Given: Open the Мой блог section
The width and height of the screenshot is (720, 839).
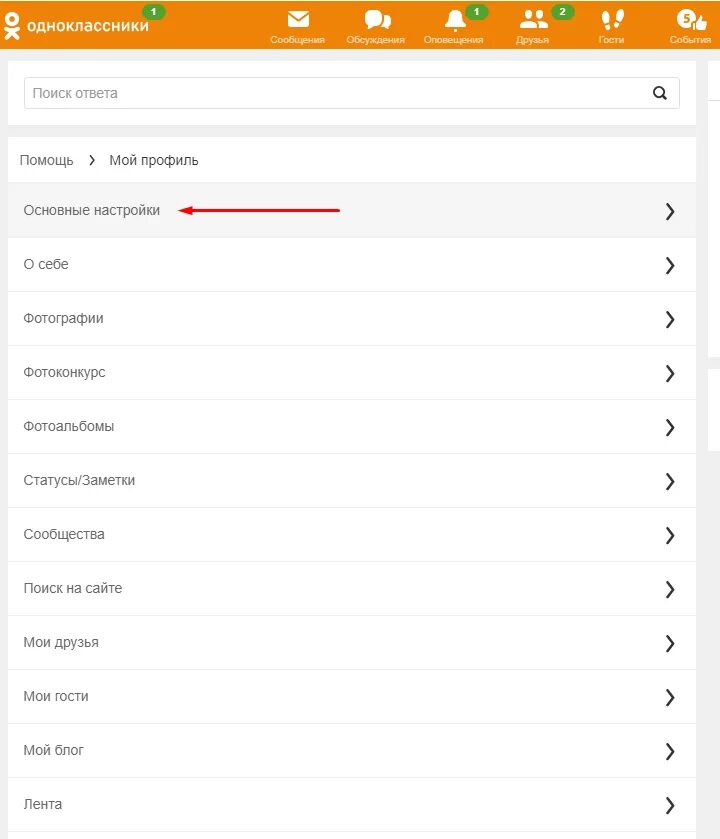Looking at the screenshot, I should (54, 751).
